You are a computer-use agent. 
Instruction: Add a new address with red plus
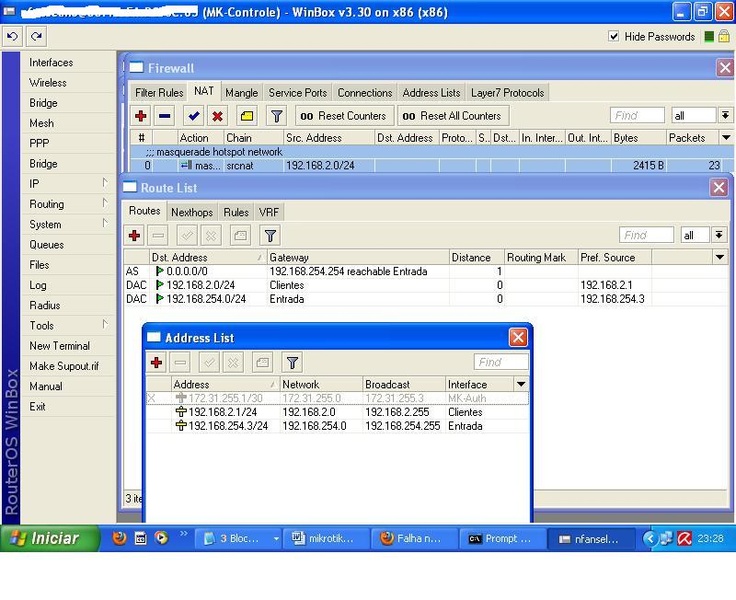pyautogui.click(x=156, y=362)
